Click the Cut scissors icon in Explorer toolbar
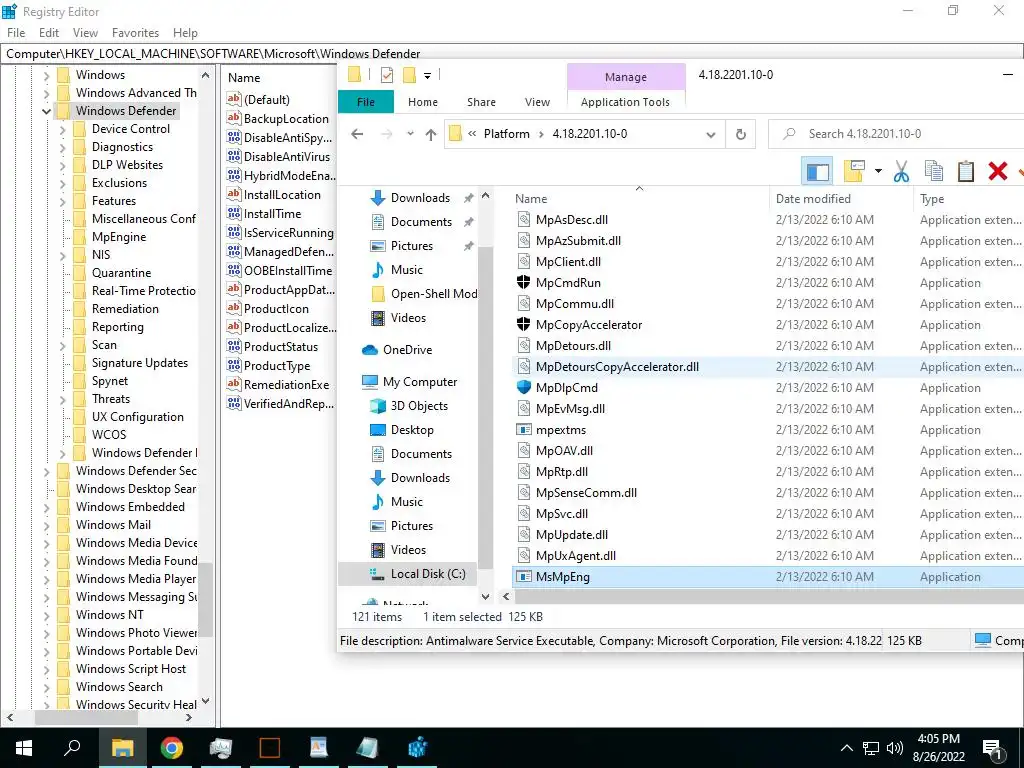1024x768 pixels. 901,172
